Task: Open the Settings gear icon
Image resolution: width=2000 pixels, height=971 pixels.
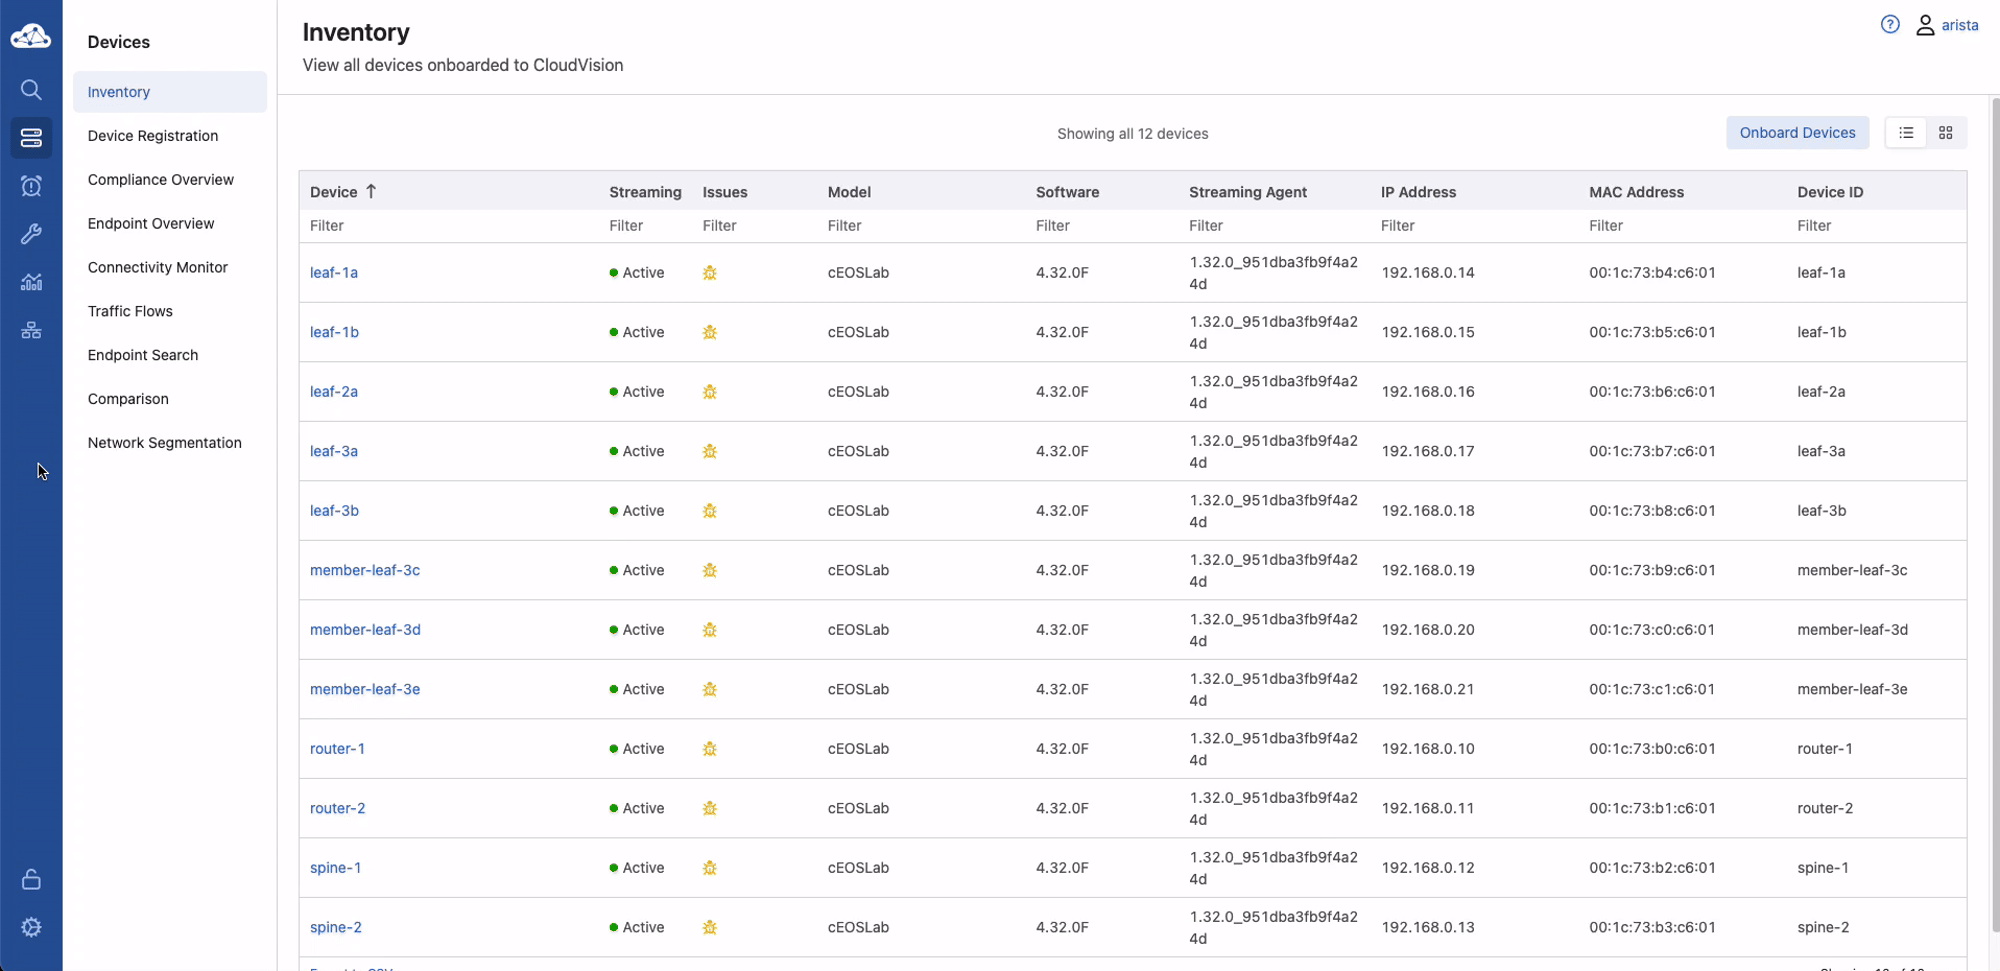Action: point(31,928)
